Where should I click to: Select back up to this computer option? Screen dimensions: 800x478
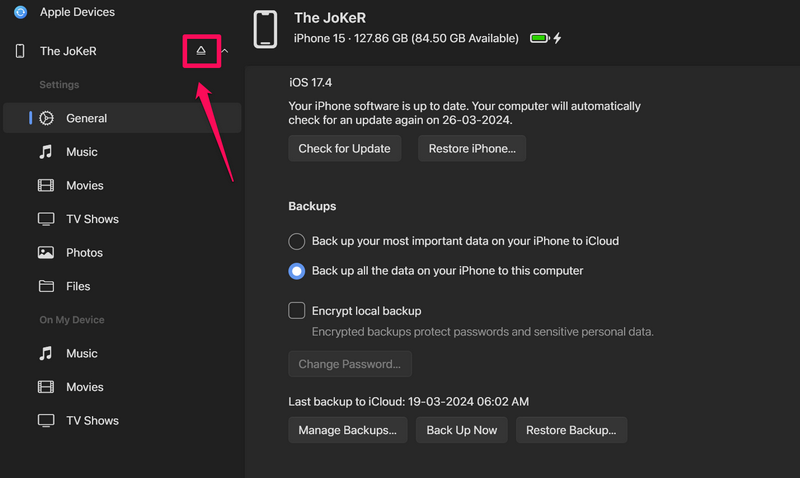pyautogui.click(x=297, y=270)
